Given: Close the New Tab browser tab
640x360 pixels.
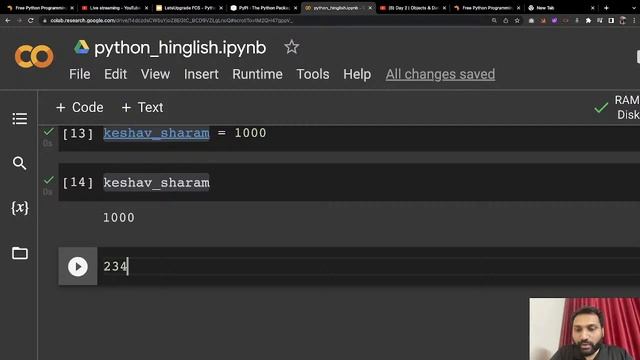Looking at the screenshot, I should point(593,8).
